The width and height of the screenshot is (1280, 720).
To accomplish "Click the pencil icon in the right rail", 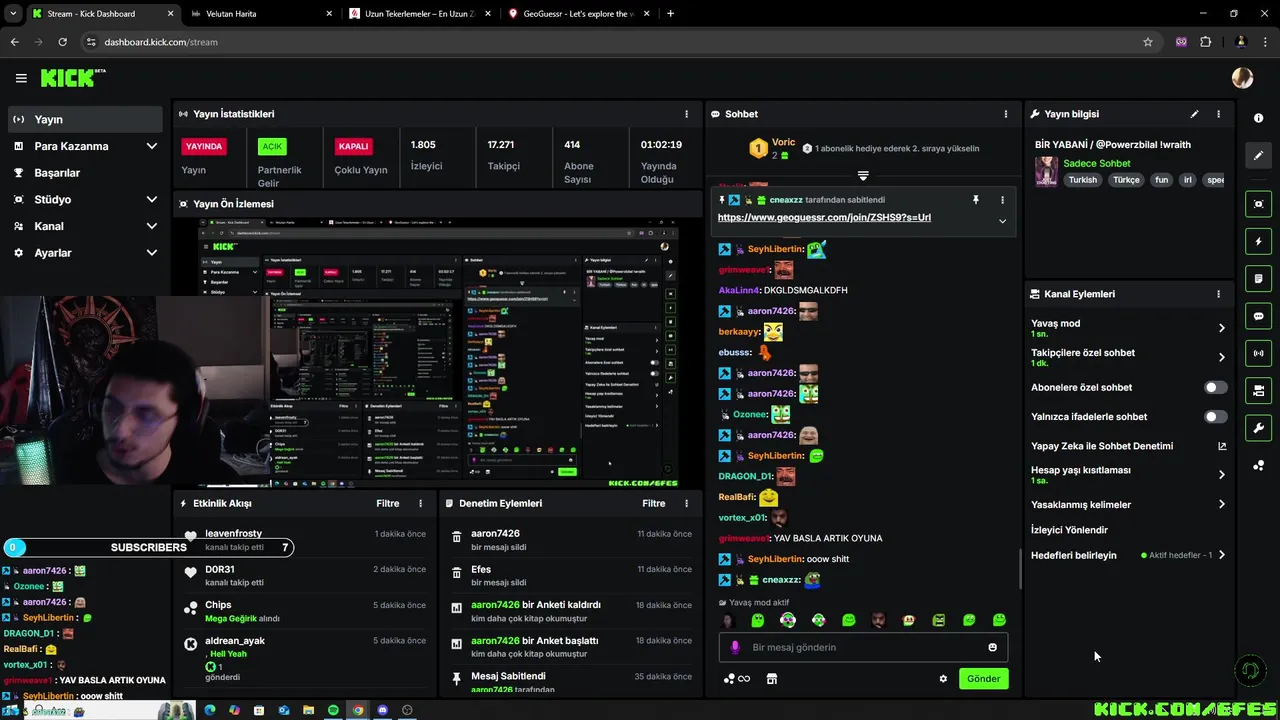I will click(1258, 156).
